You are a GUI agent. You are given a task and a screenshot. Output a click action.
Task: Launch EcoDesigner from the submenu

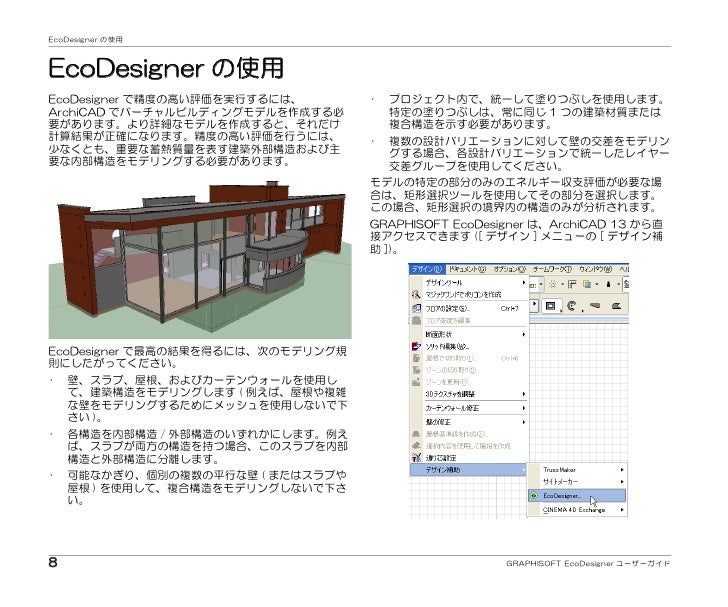578,496
